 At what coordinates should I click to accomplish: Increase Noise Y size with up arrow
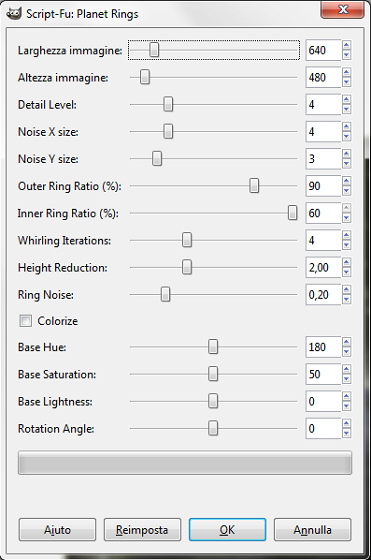346,154
